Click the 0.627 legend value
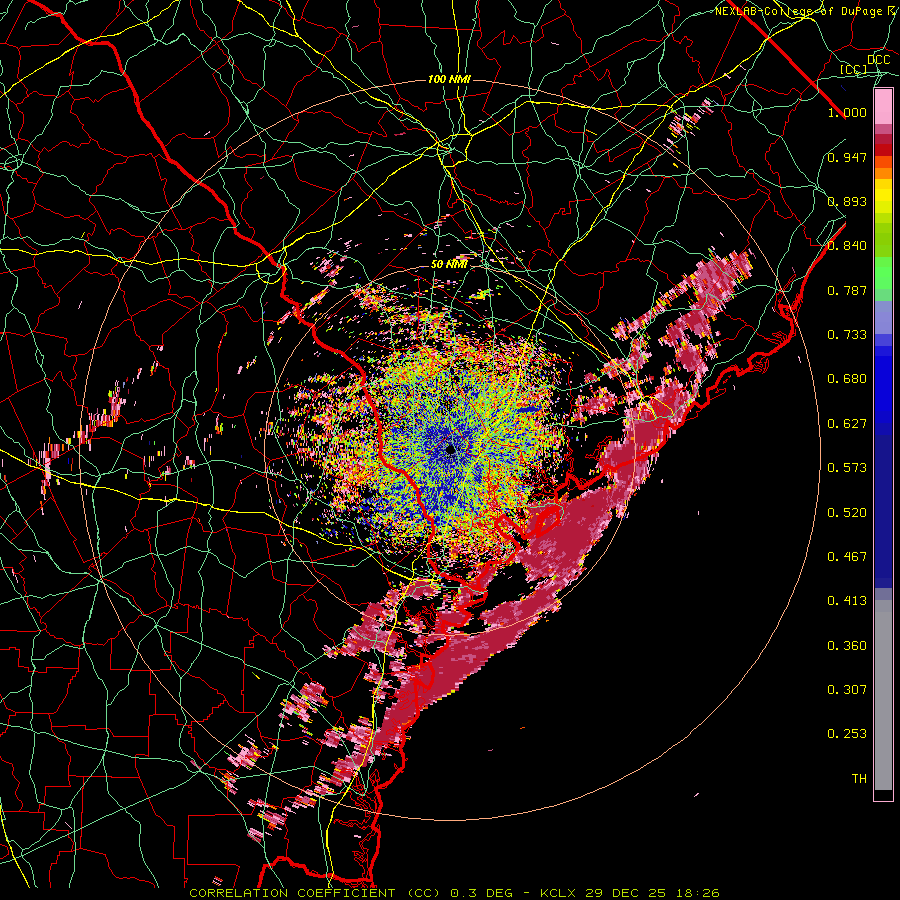The image size is (900, 900). point(847,424)
